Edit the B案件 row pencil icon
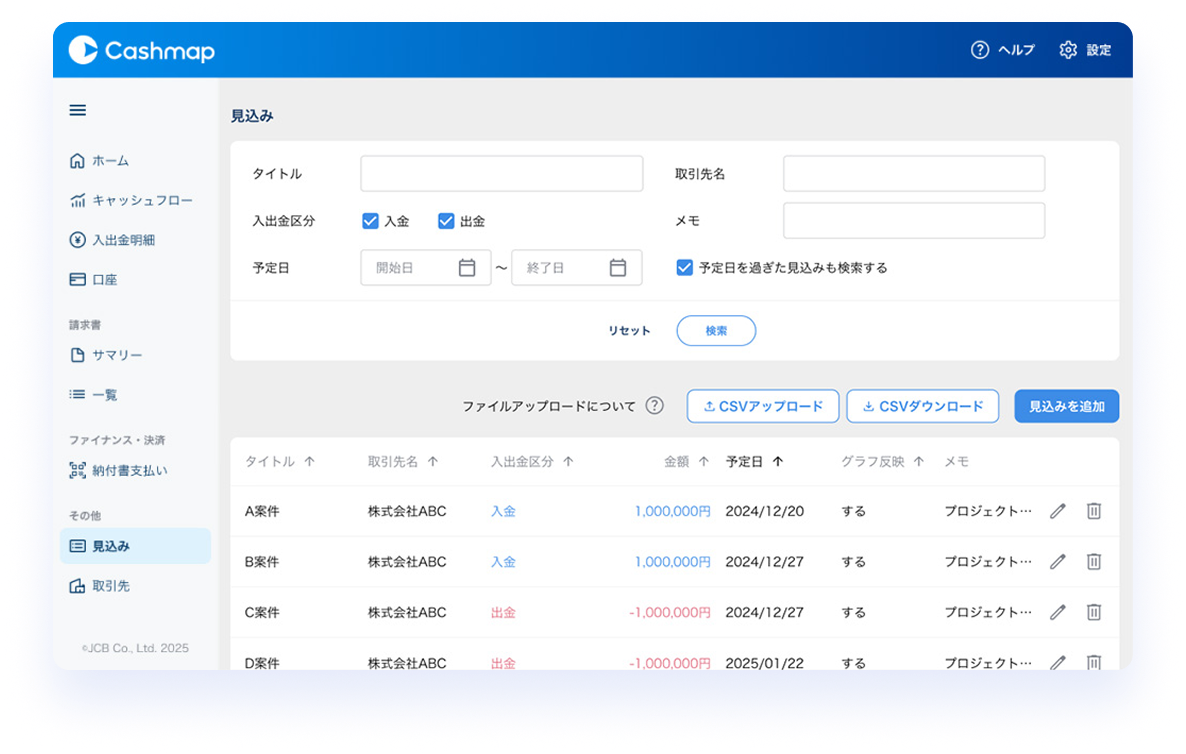Viewport: 1186px width, 754px height. [x=1057, y=562]
